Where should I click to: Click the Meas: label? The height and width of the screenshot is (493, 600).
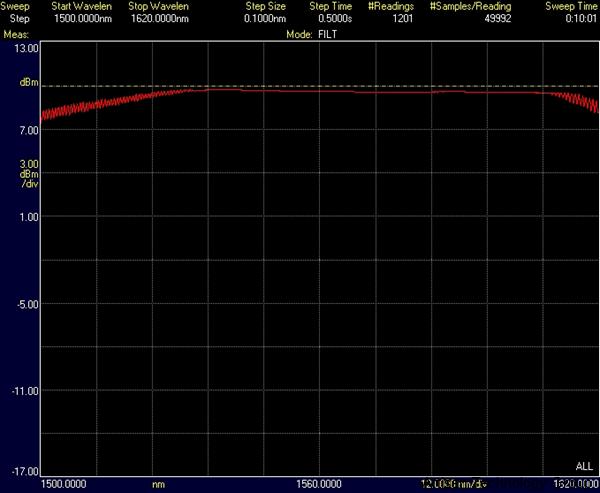coord(16,33)
